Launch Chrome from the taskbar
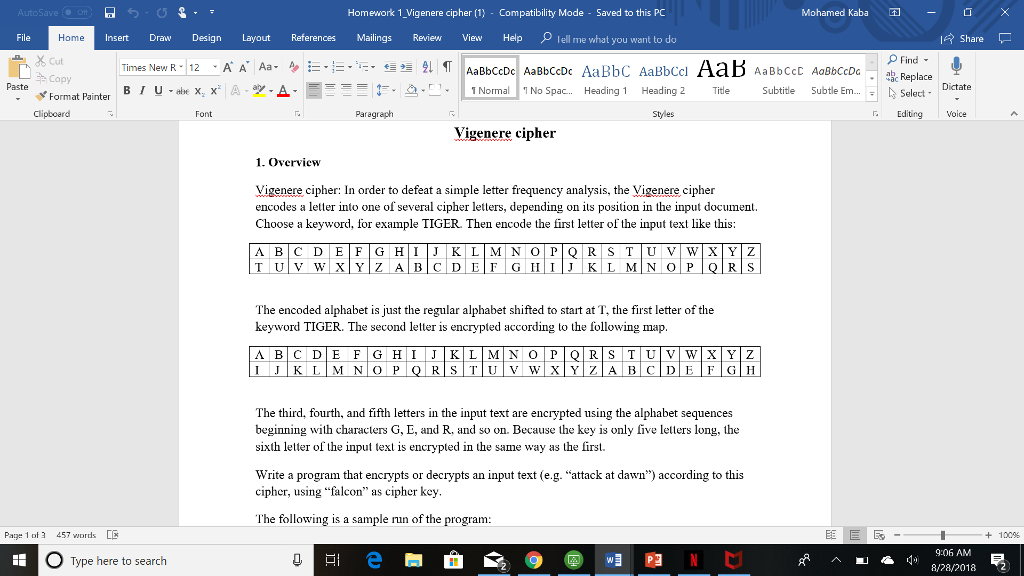1024x576 pixels. pyautogui.click(x=533, y=562)
